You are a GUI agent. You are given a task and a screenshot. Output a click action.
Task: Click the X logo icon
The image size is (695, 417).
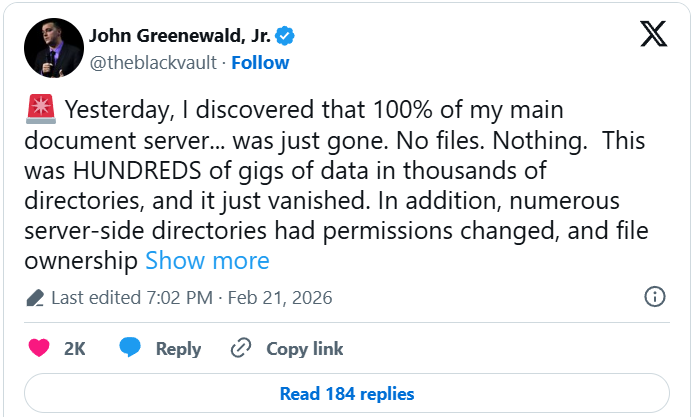click(654, 36)
